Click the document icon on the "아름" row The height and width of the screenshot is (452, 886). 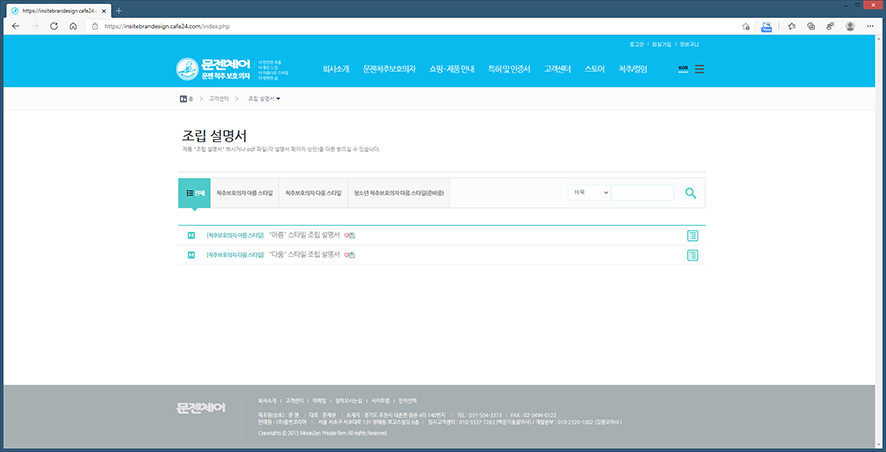click(x=692, y=236)
